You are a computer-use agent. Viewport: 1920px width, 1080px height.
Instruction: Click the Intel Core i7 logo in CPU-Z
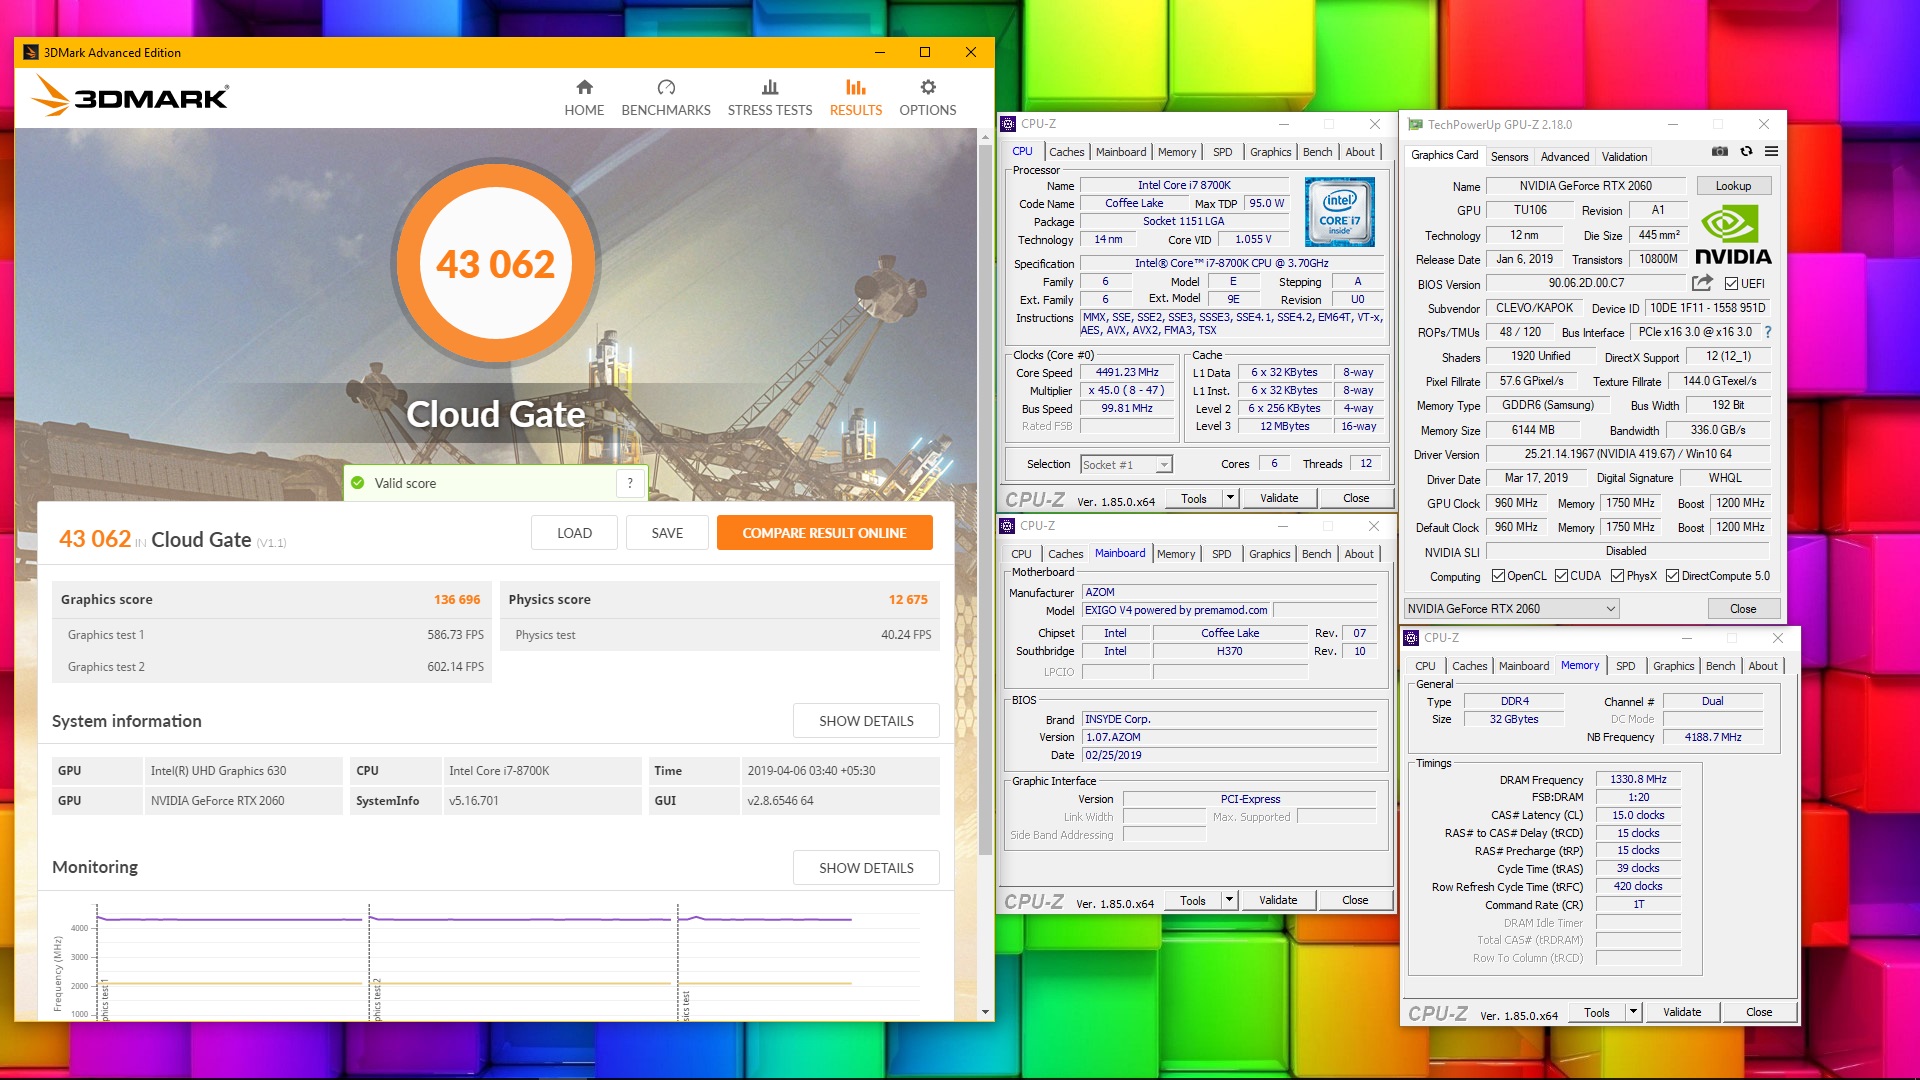pos(1340,212)
